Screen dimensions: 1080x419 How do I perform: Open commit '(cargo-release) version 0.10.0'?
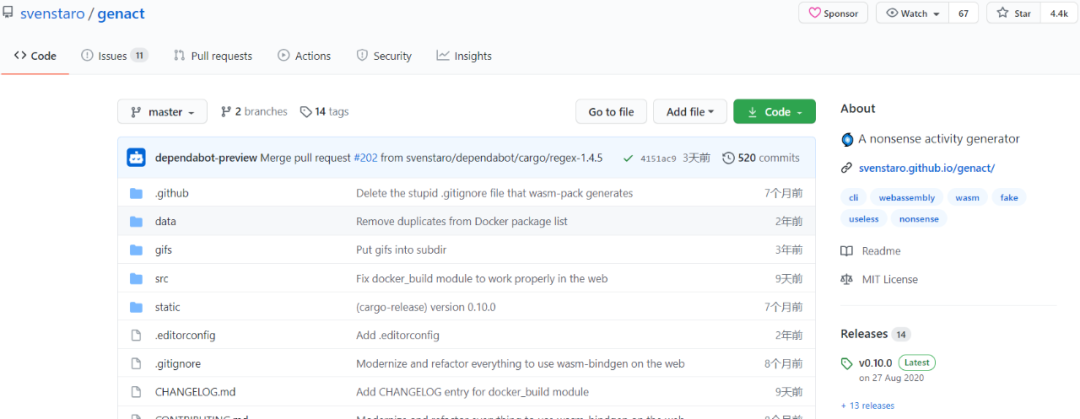(x=426, y=307)
